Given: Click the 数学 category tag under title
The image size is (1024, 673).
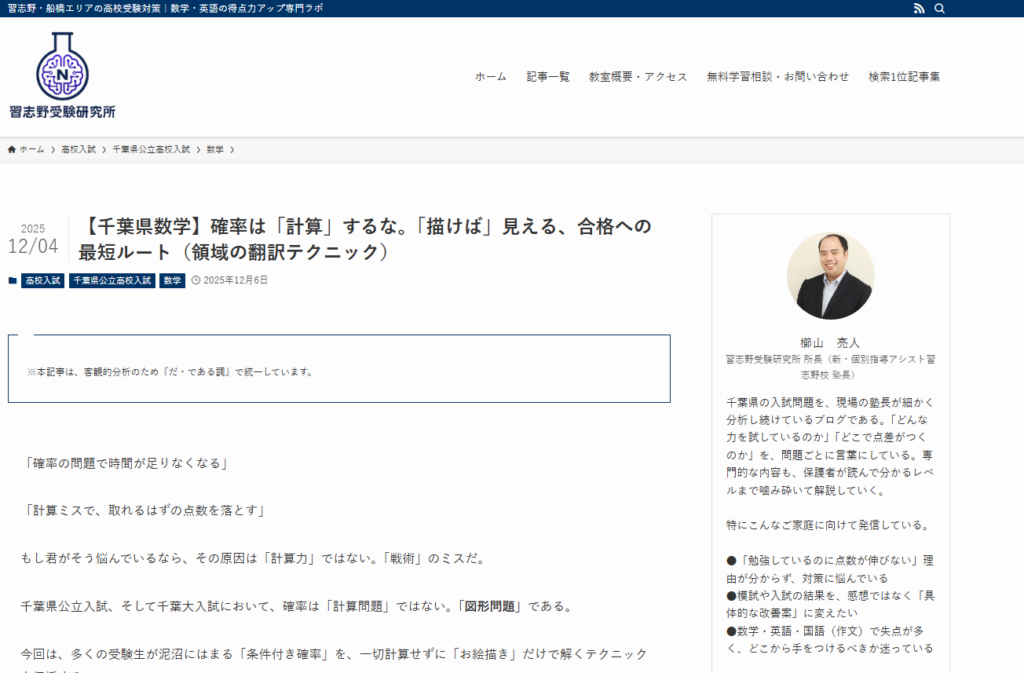Looking at the screenshot, I should point(172,281).
